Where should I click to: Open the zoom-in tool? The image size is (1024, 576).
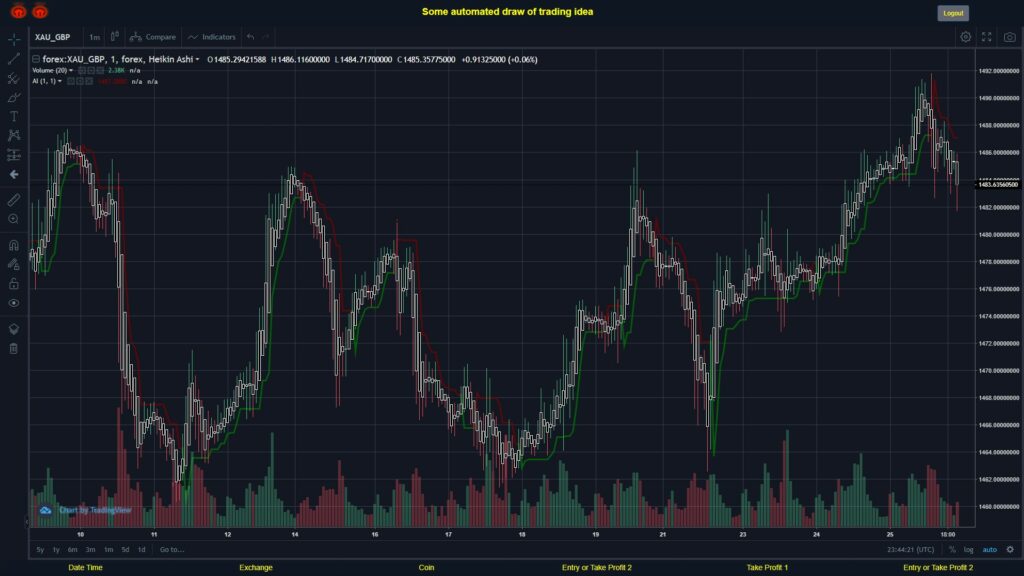click(x=12, y=218)
